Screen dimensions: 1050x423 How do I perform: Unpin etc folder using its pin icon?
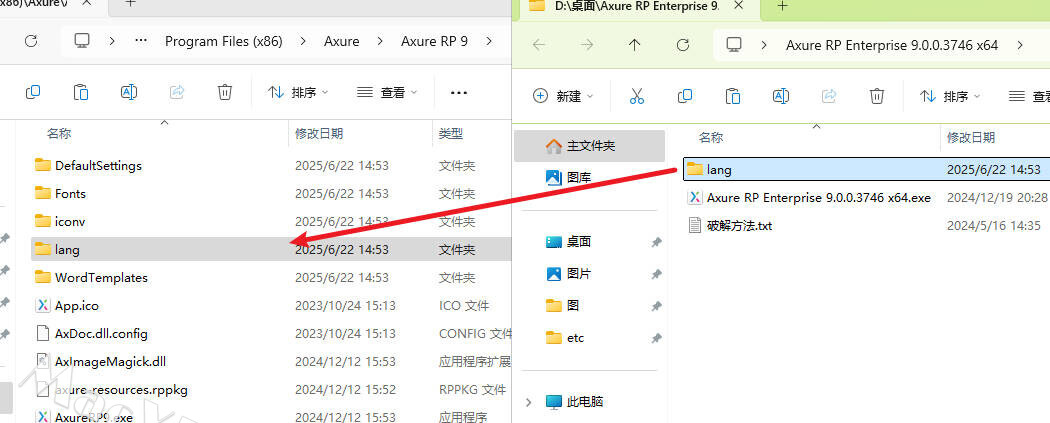click(x=656, y=338)
